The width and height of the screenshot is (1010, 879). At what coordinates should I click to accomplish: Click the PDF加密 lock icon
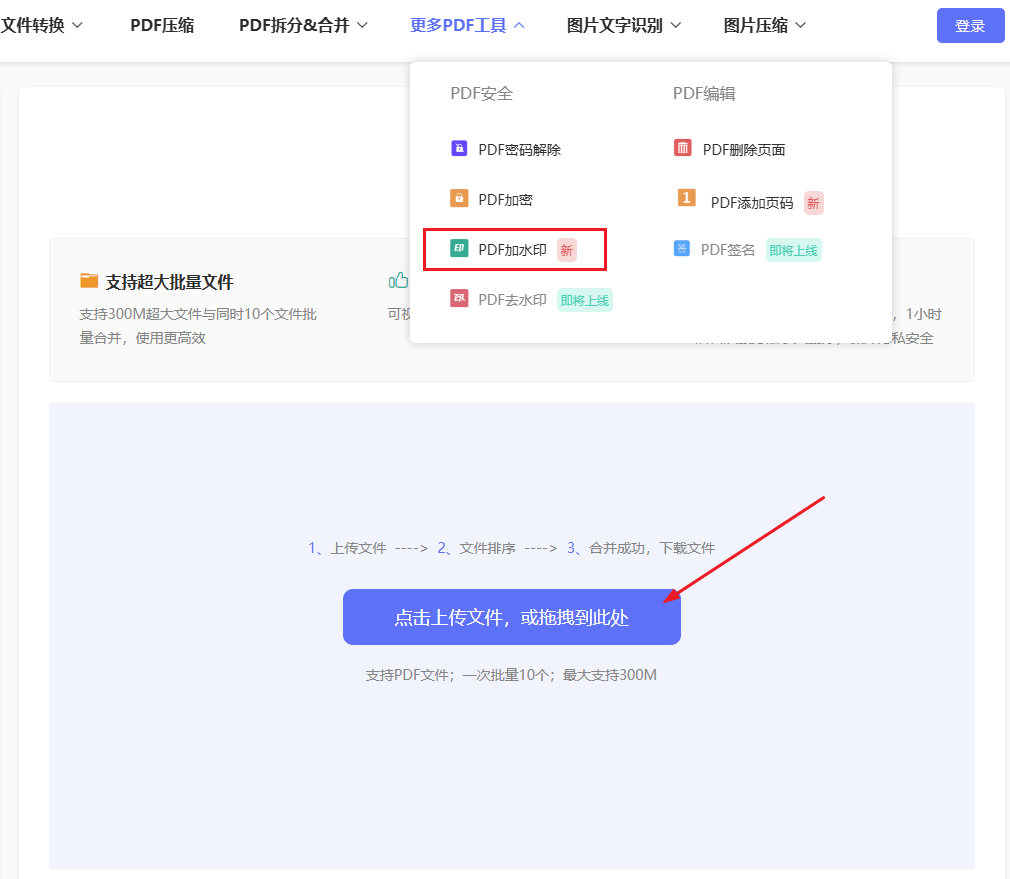pyautogui.click(x=459, y=198)
